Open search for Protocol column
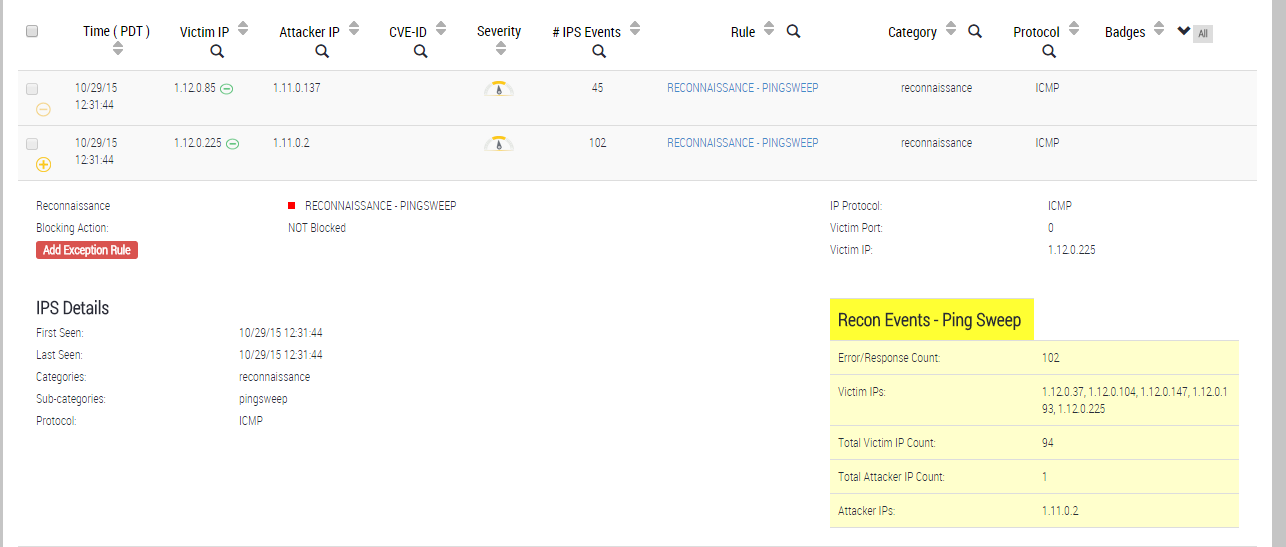 [1048, 52]
